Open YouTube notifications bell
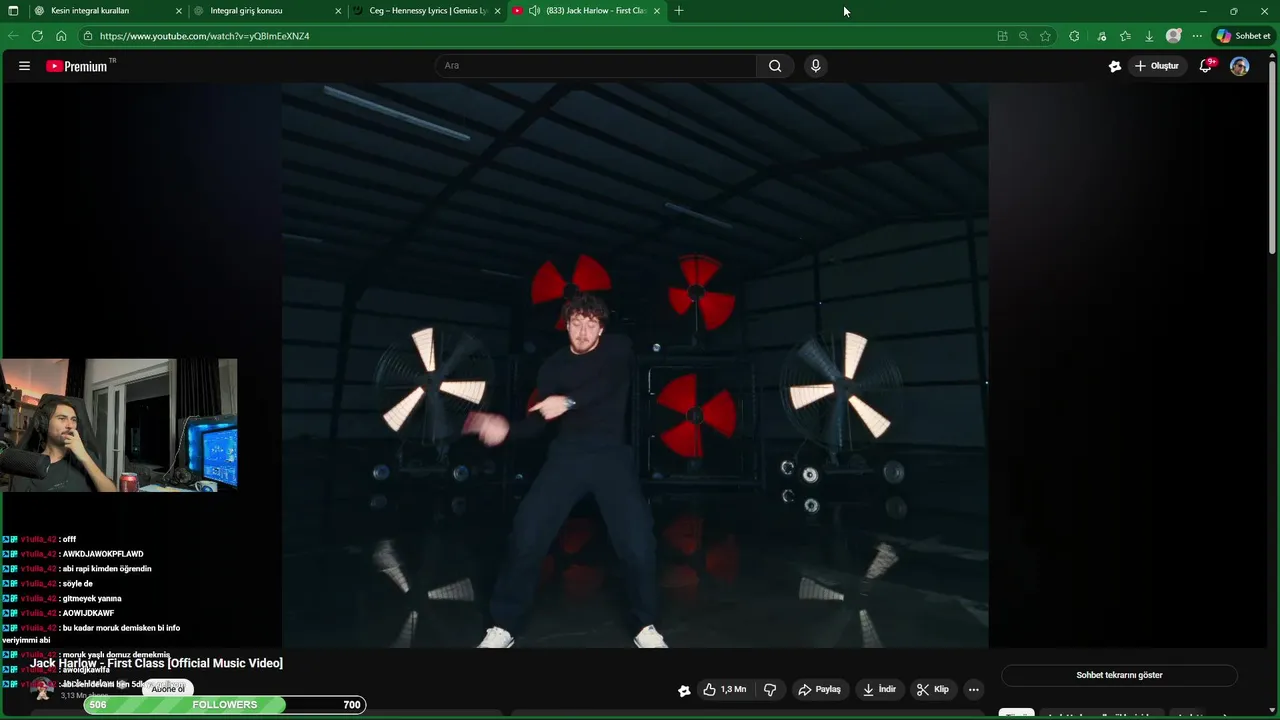1280x720 pixels. pyautogui.click(x=1207, y=66)
